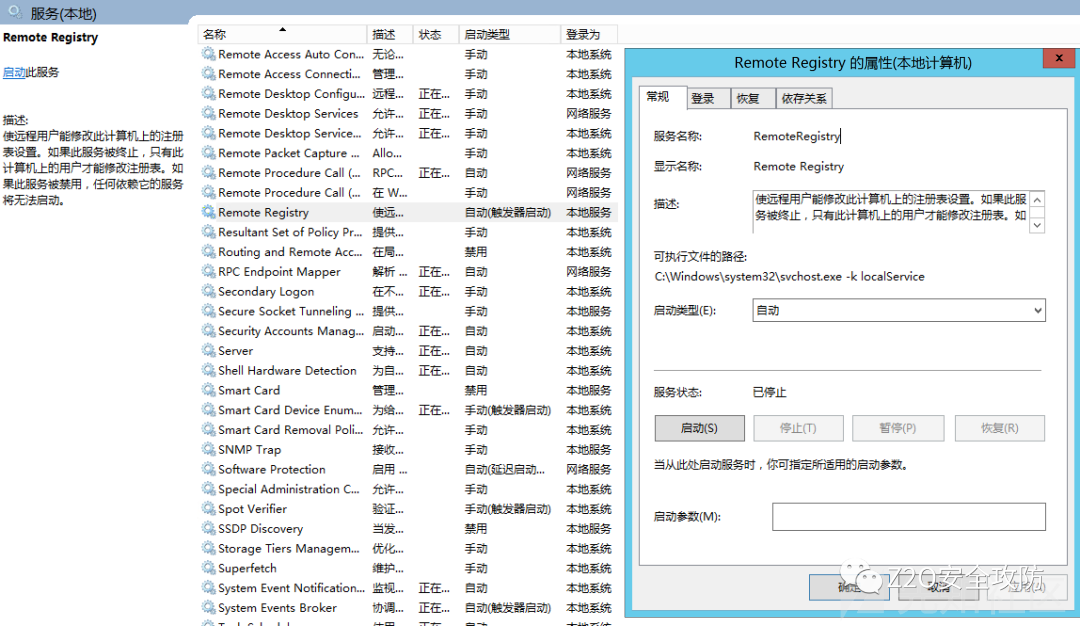Select the Remote Procedure Call (... 自动 row
1080x626 pixels.
pos(407,173)
